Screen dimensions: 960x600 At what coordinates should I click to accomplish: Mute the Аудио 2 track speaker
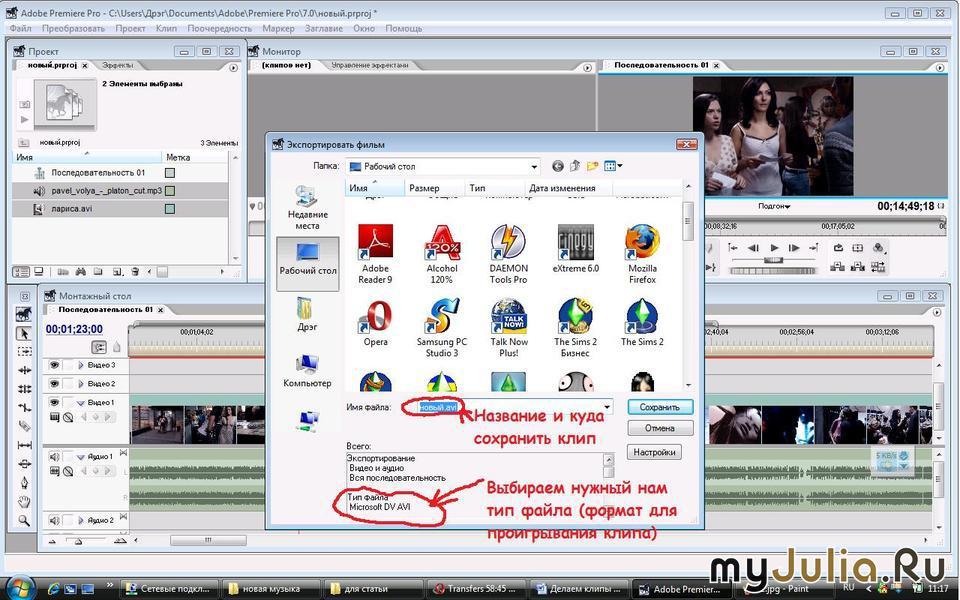pos(54,520)
